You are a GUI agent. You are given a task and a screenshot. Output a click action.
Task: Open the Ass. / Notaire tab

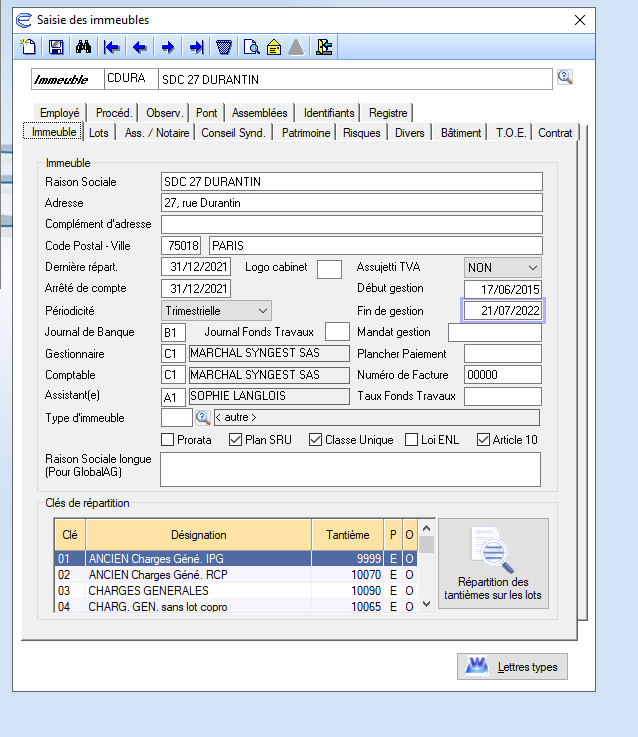[x=157, y=133]
